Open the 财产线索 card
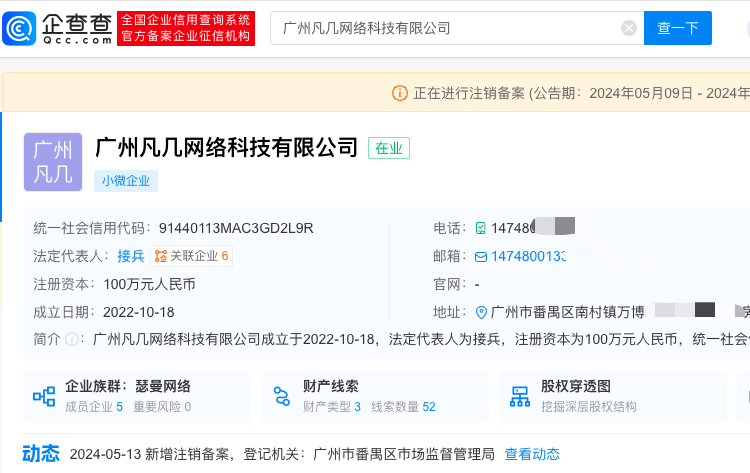 (x=375, y=396)
